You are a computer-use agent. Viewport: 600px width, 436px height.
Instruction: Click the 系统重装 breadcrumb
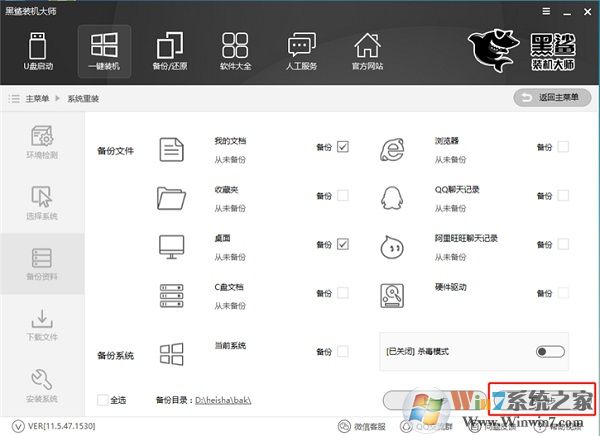click(x=83, y=99)
